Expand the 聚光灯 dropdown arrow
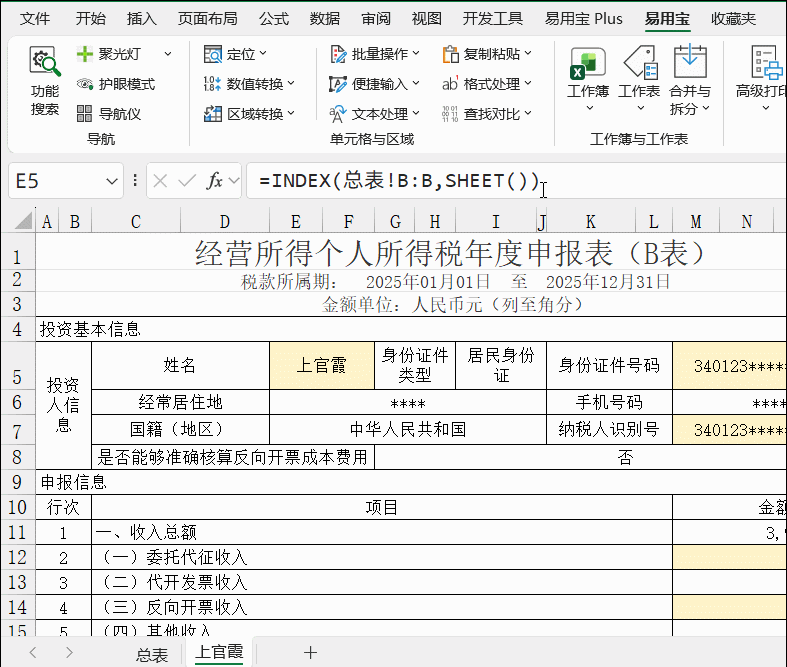787x667 pixels. tap(168, 54)
